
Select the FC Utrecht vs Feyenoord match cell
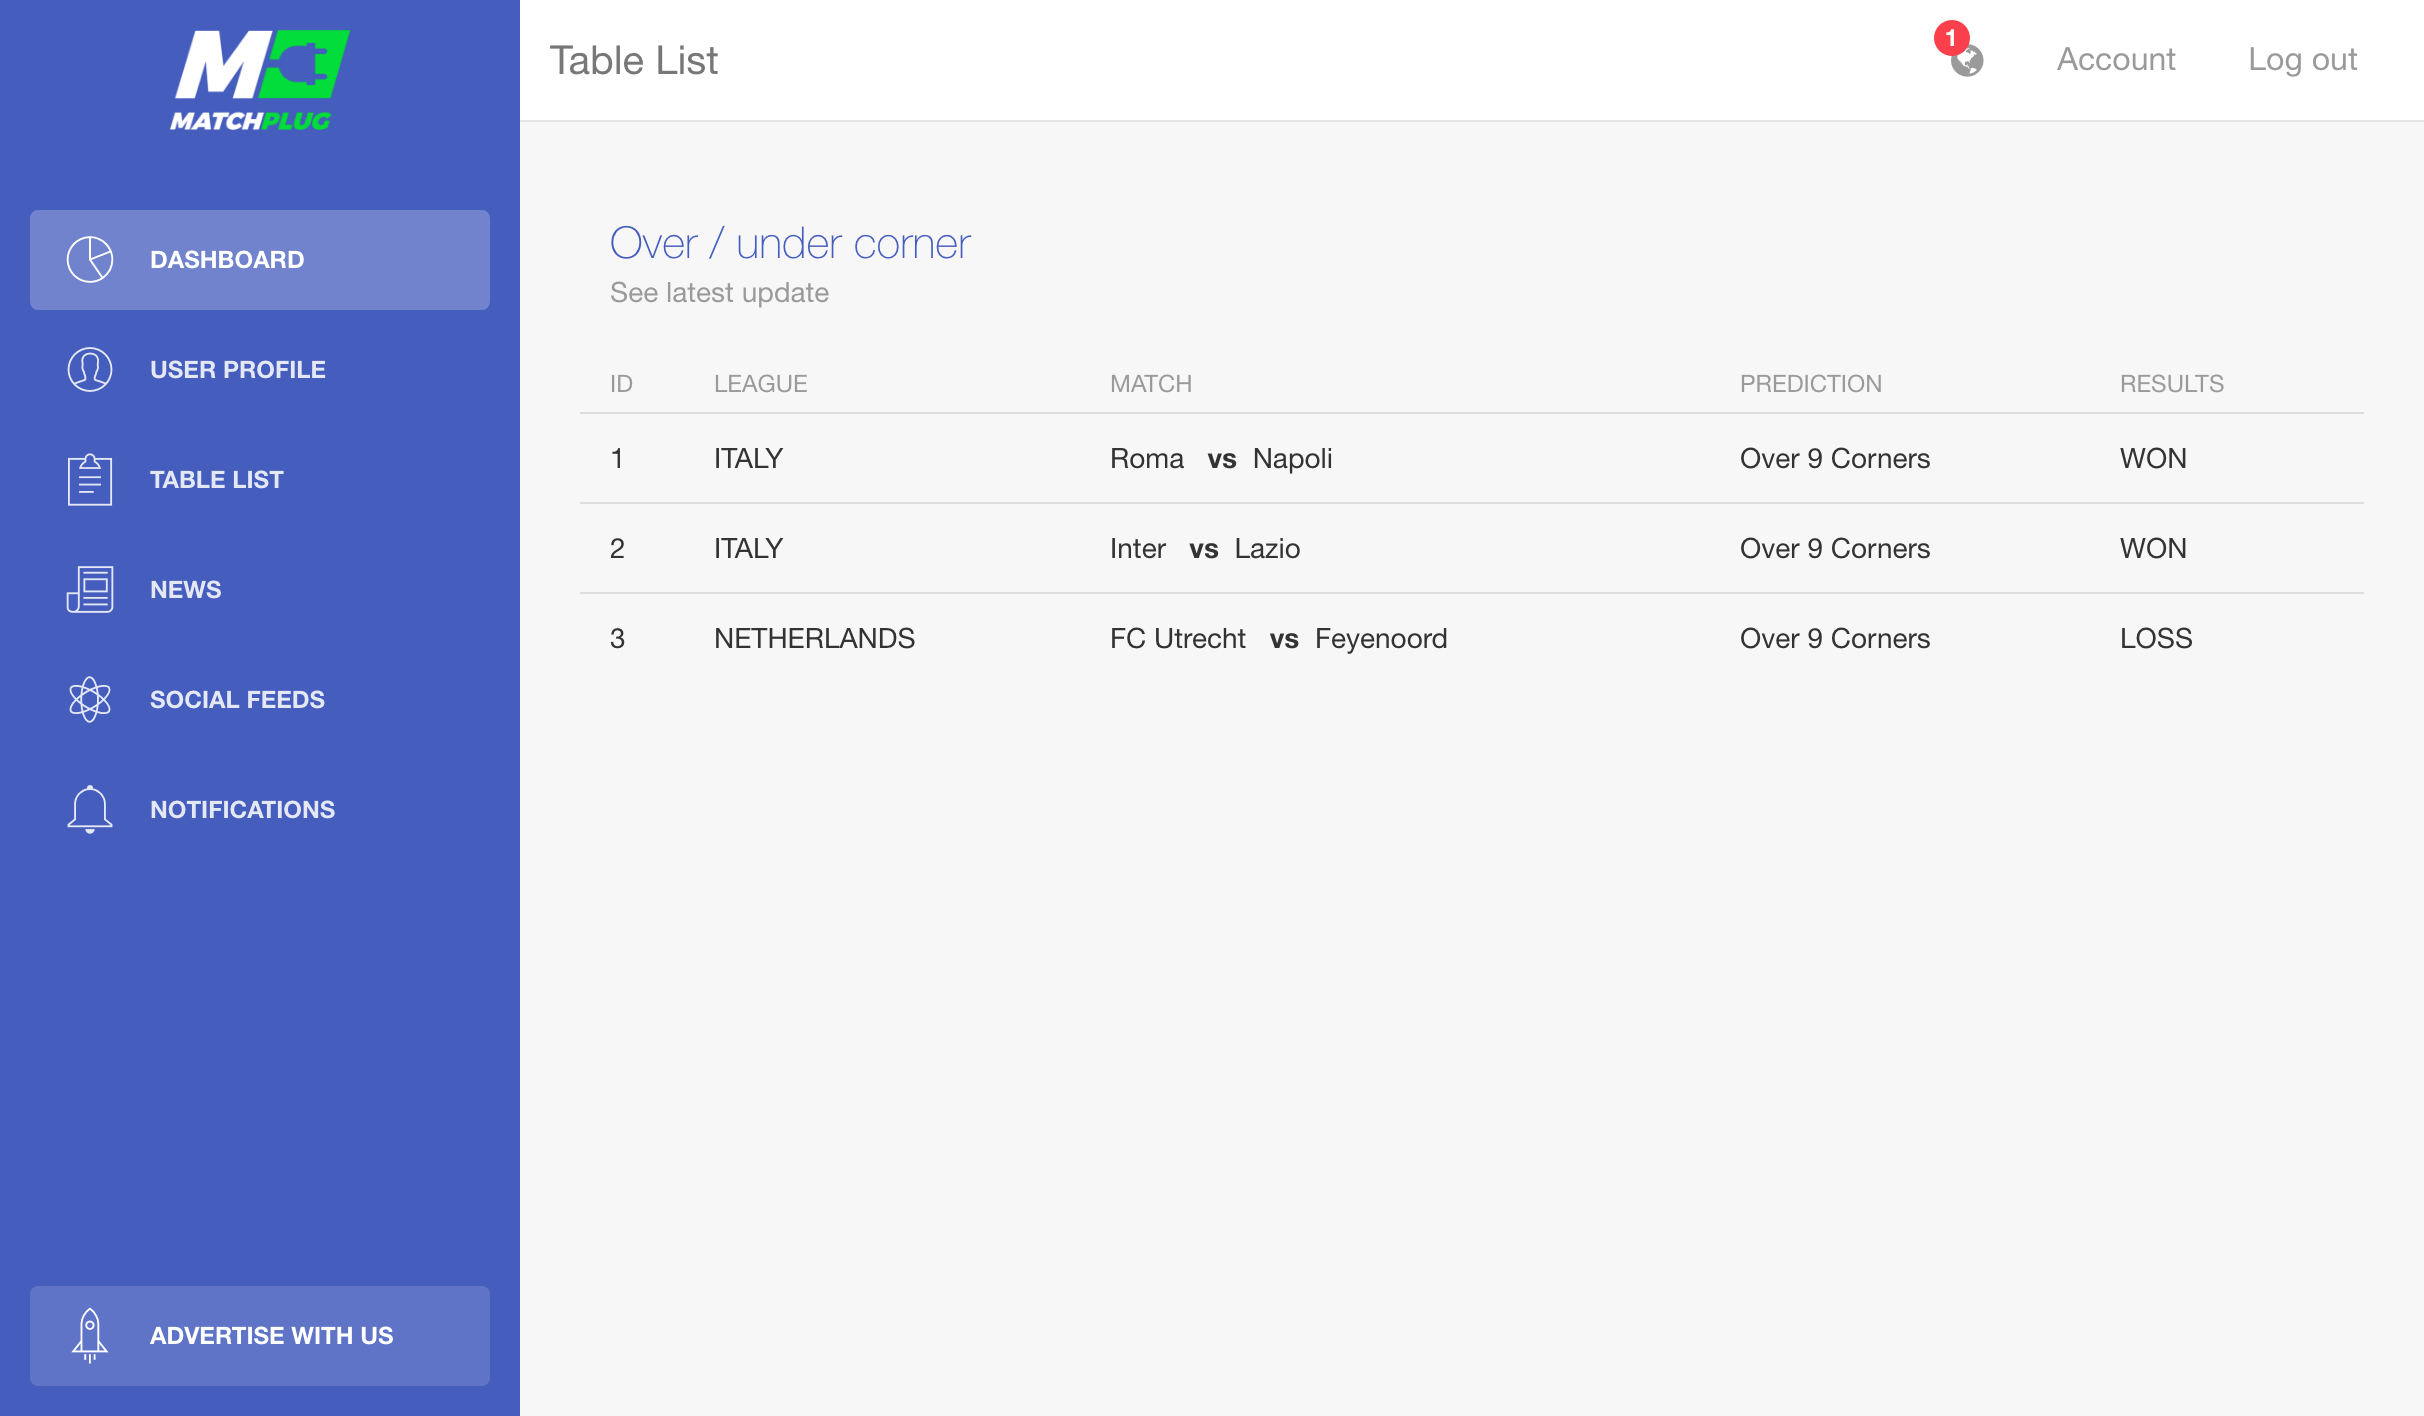click(1279, 639)
